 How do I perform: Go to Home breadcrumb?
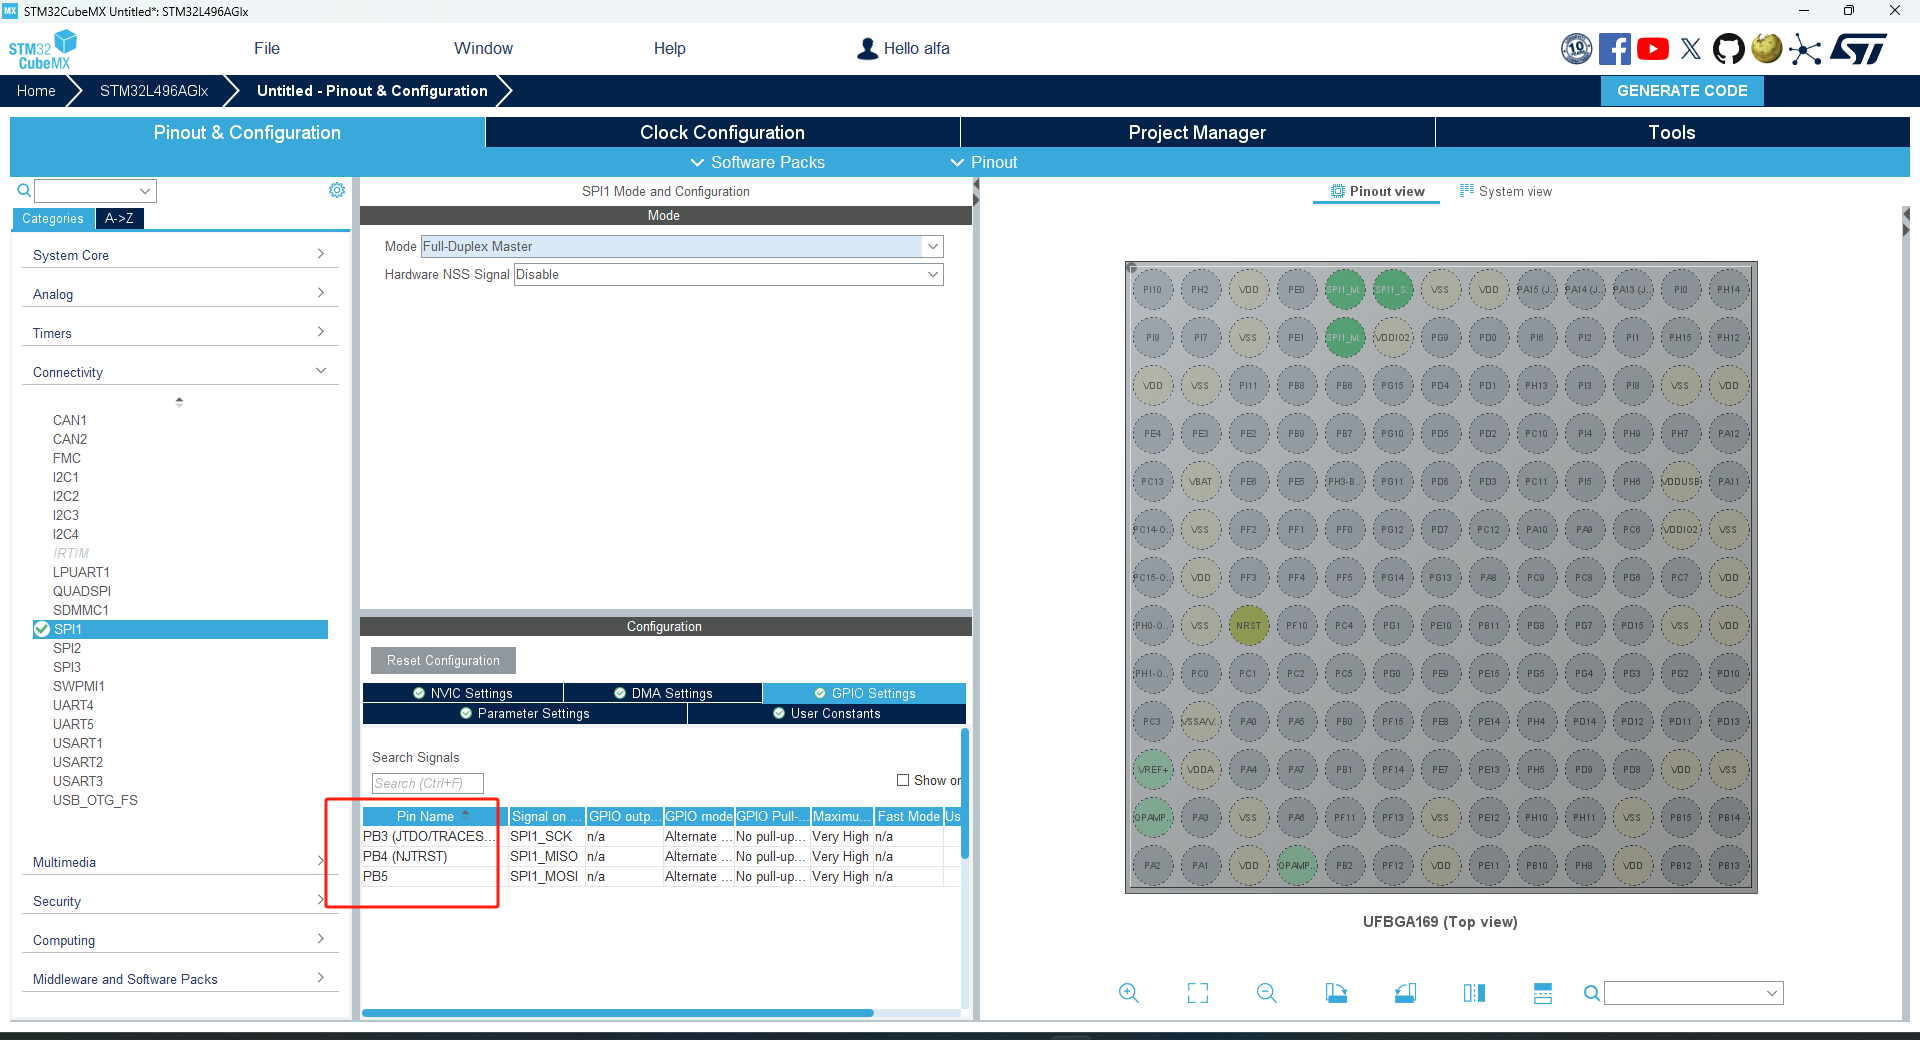click(x=36, y=90)
